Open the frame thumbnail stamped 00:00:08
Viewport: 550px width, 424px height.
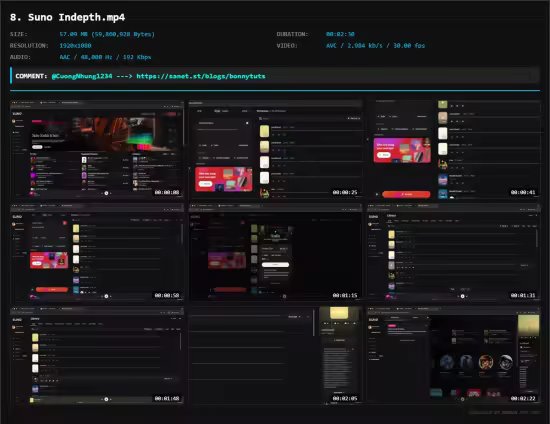point(97,149)
